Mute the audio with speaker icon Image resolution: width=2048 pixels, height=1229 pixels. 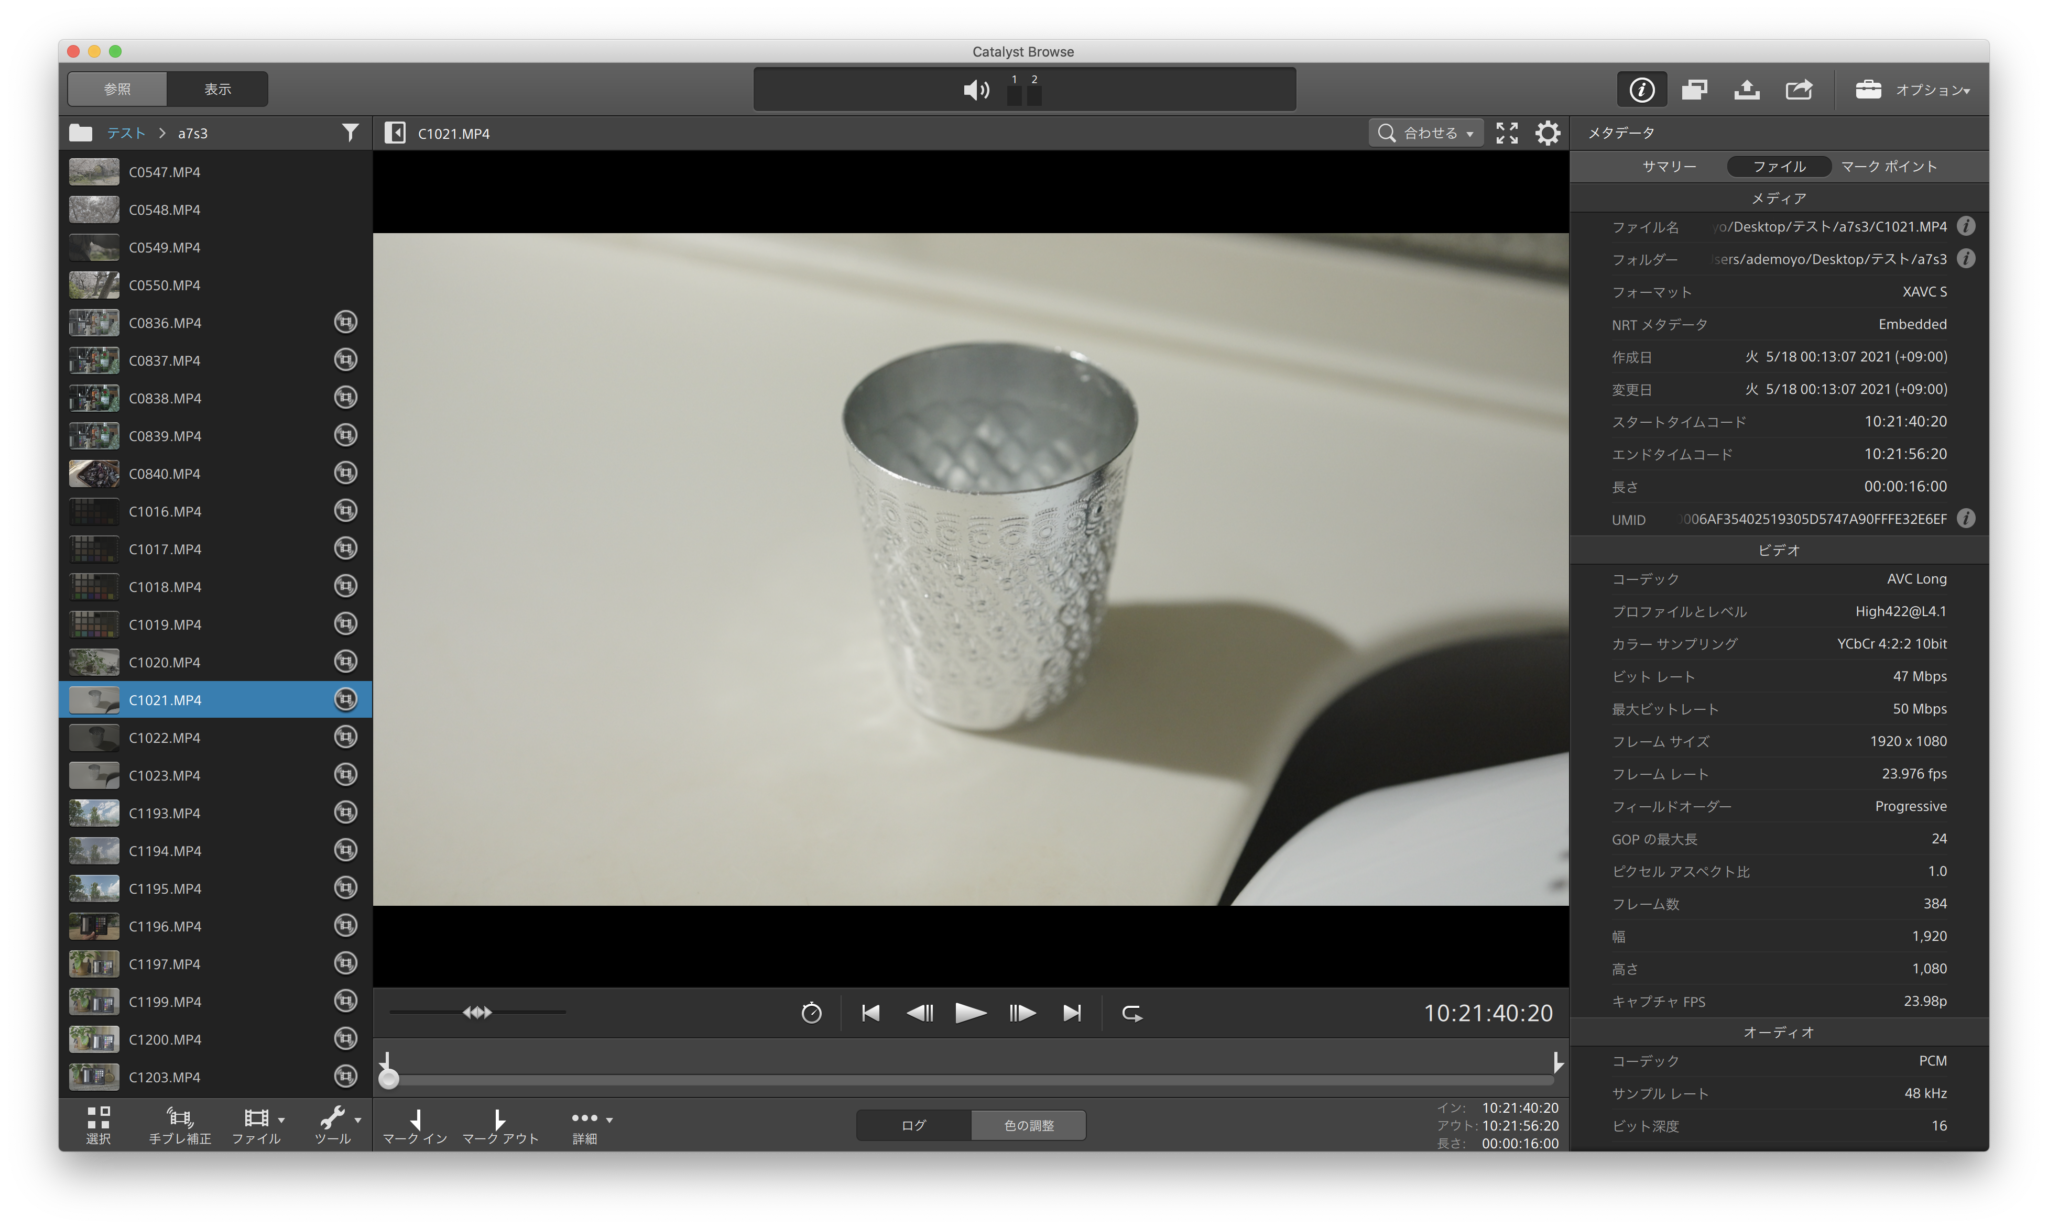click(975, 90)
